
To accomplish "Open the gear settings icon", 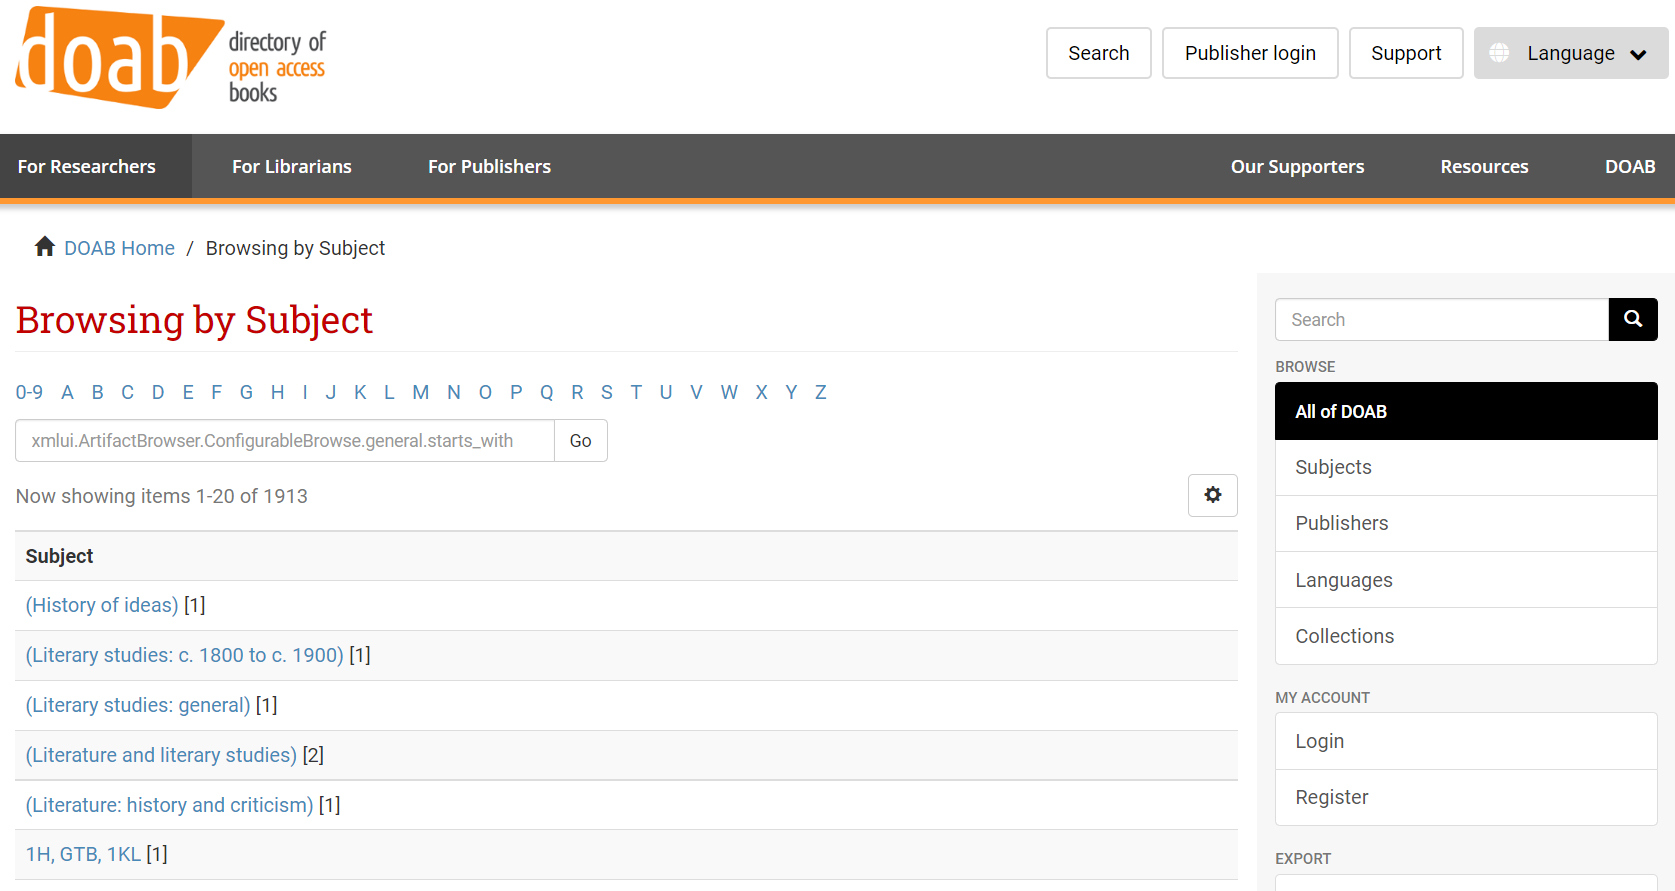I will pos(1213,495).
